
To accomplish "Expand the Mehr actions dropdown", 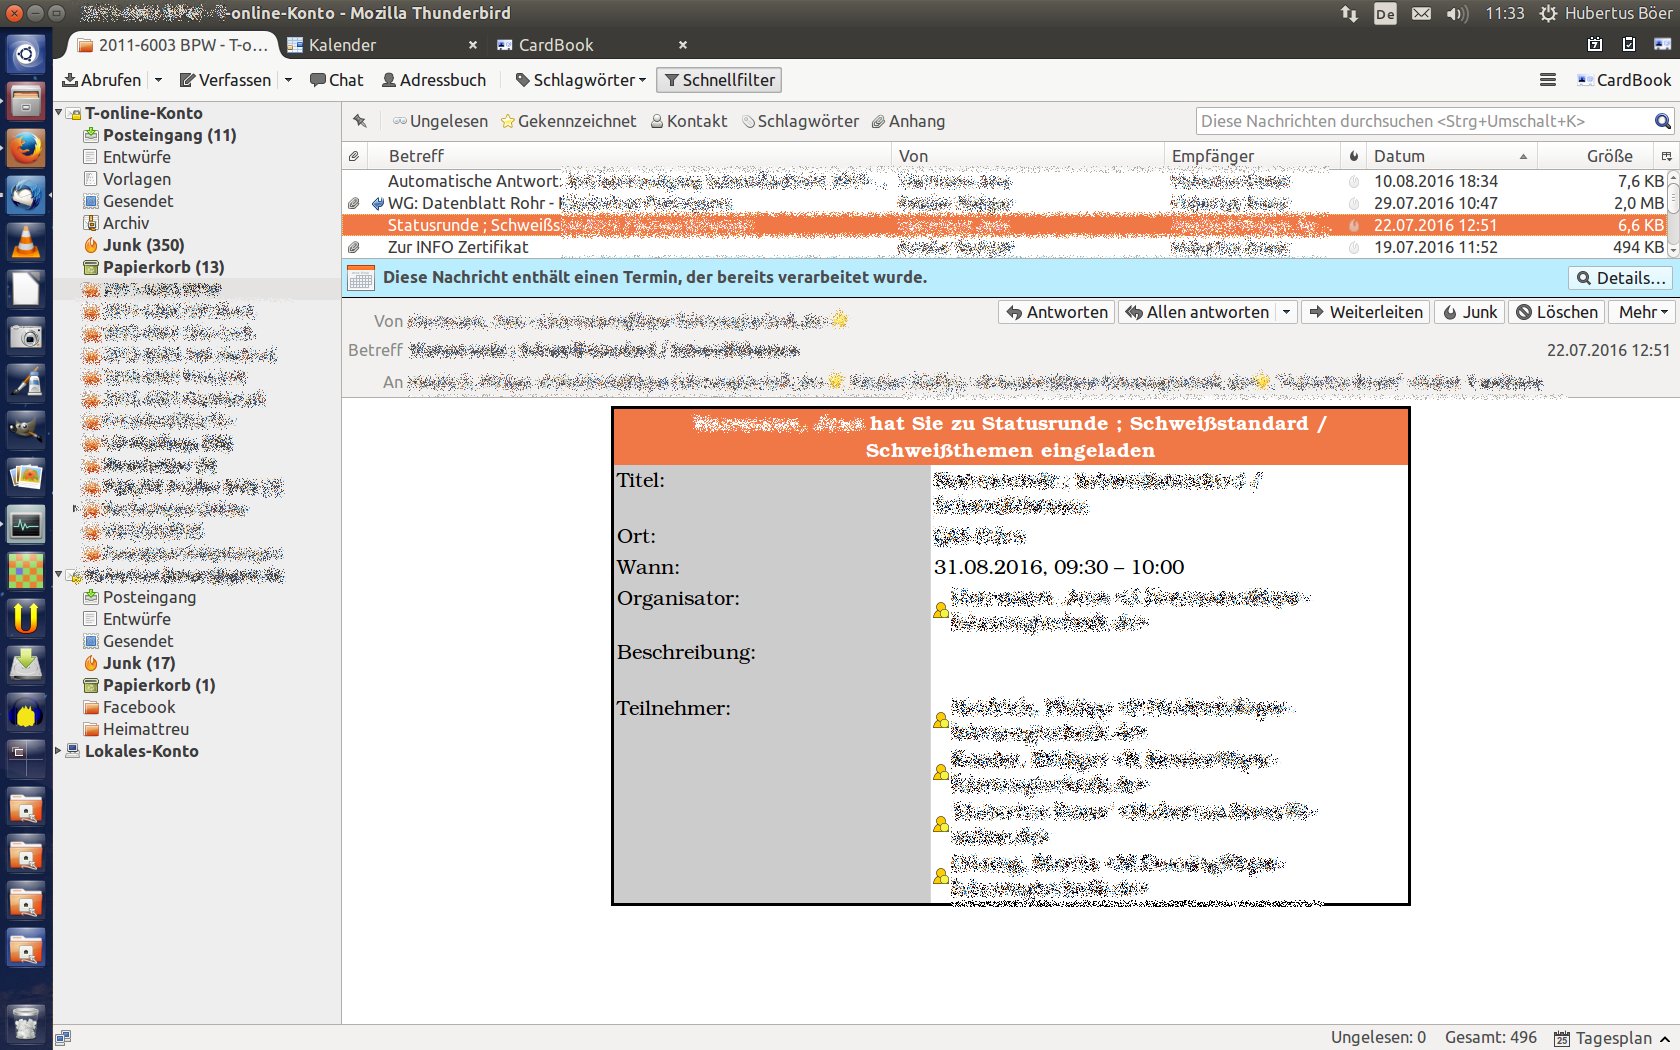I will [x=1643, y=312].
